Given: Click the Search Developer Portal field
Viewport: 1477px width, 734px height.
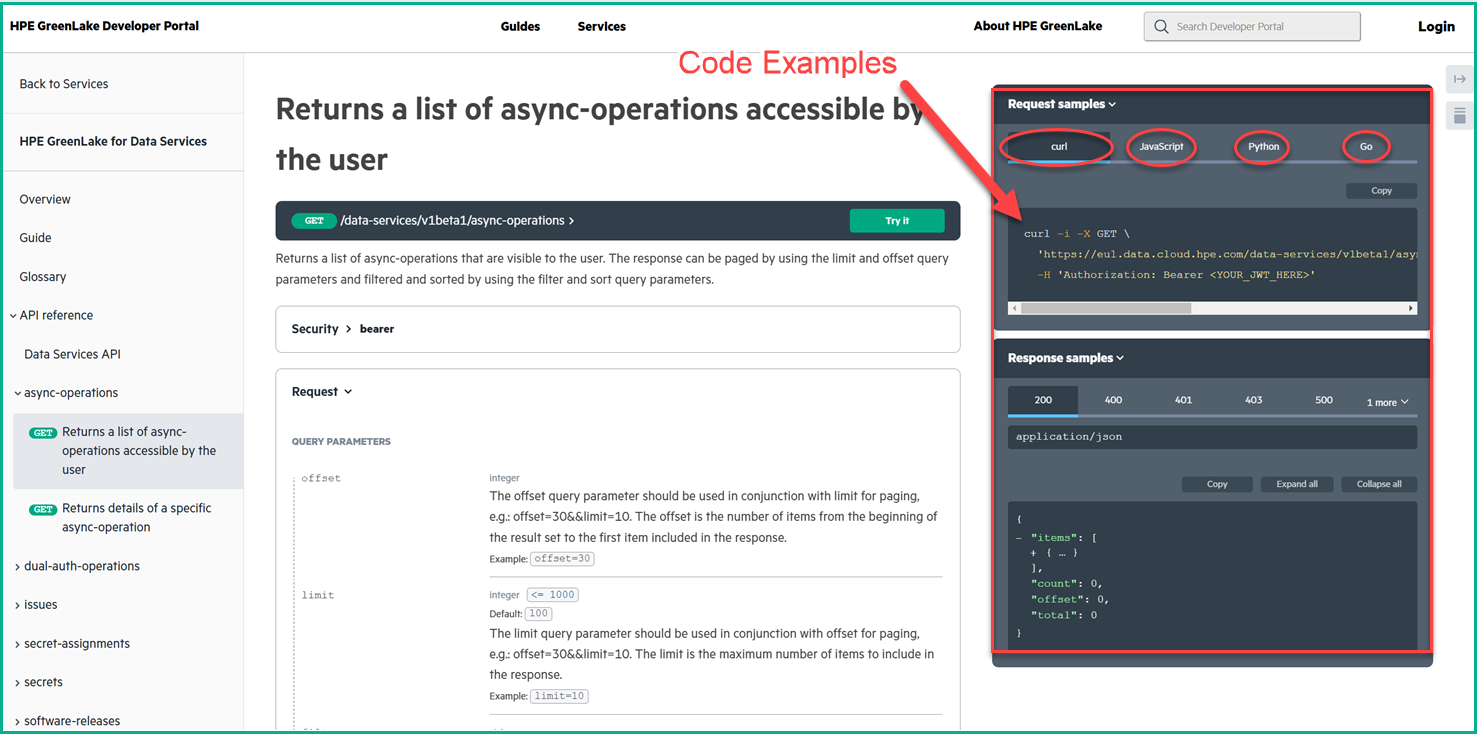Looking at the screenshot, I should [x=1252, y=27].
